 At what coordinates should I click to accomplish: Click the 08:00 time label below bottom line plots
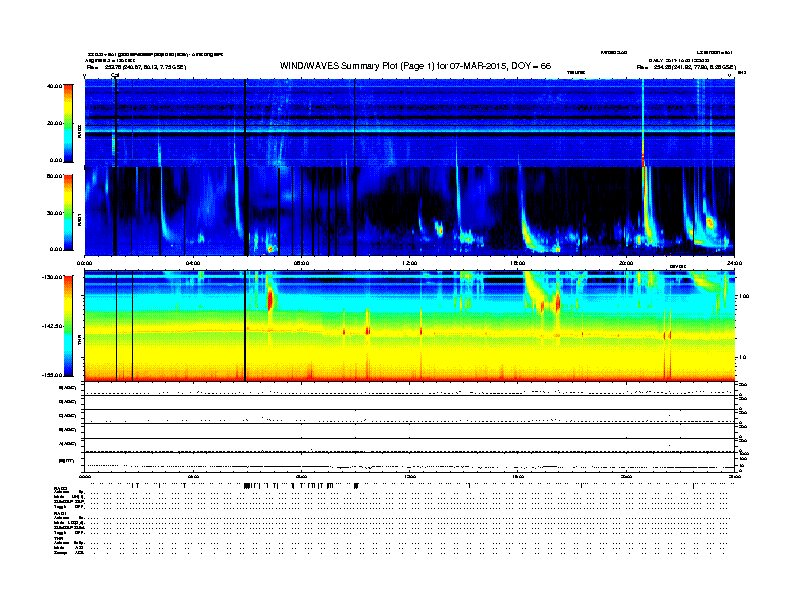point(302,477)
